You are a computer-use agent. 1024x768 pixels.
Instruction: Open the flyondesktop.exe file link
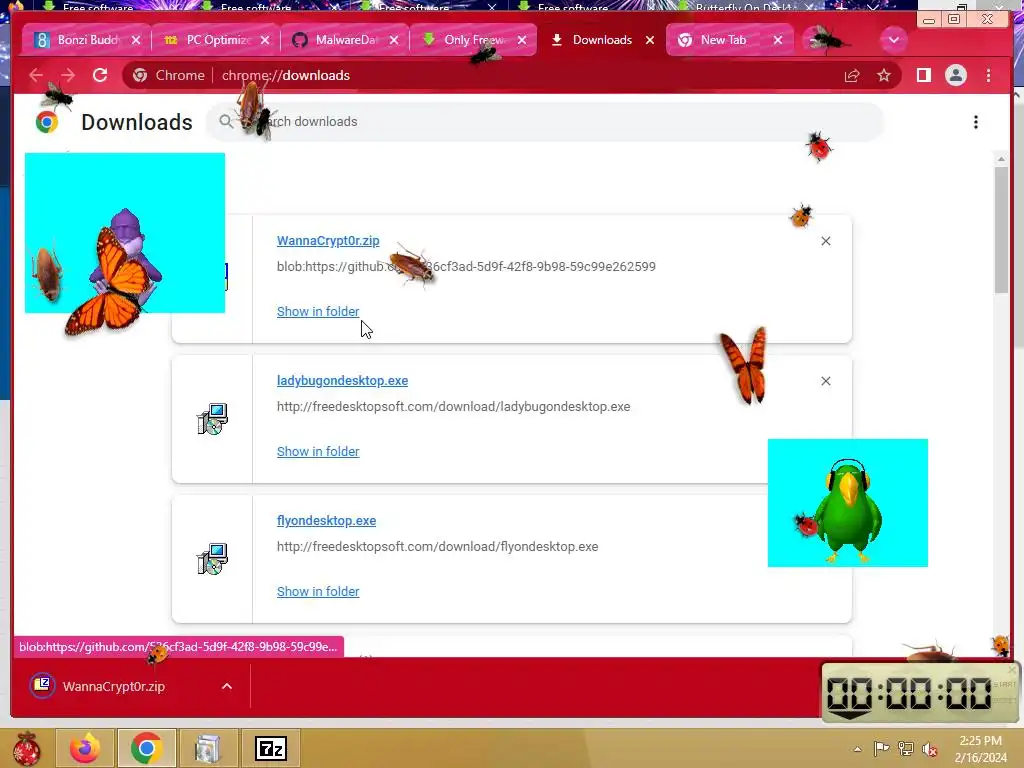pos(327,520)
